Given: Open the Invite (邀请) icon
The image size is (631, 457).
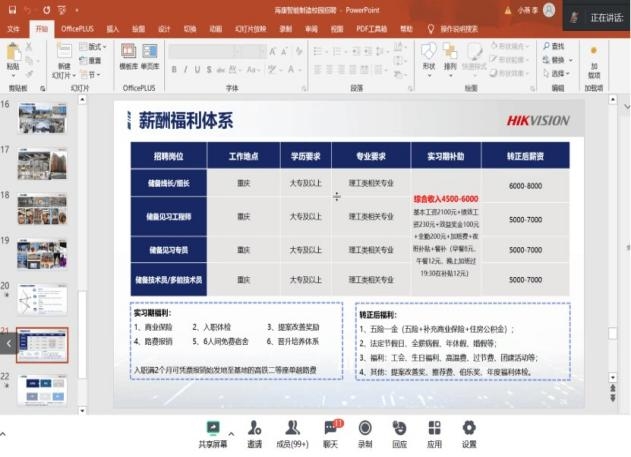Looking at the screenshot, I should coord(254,428).
